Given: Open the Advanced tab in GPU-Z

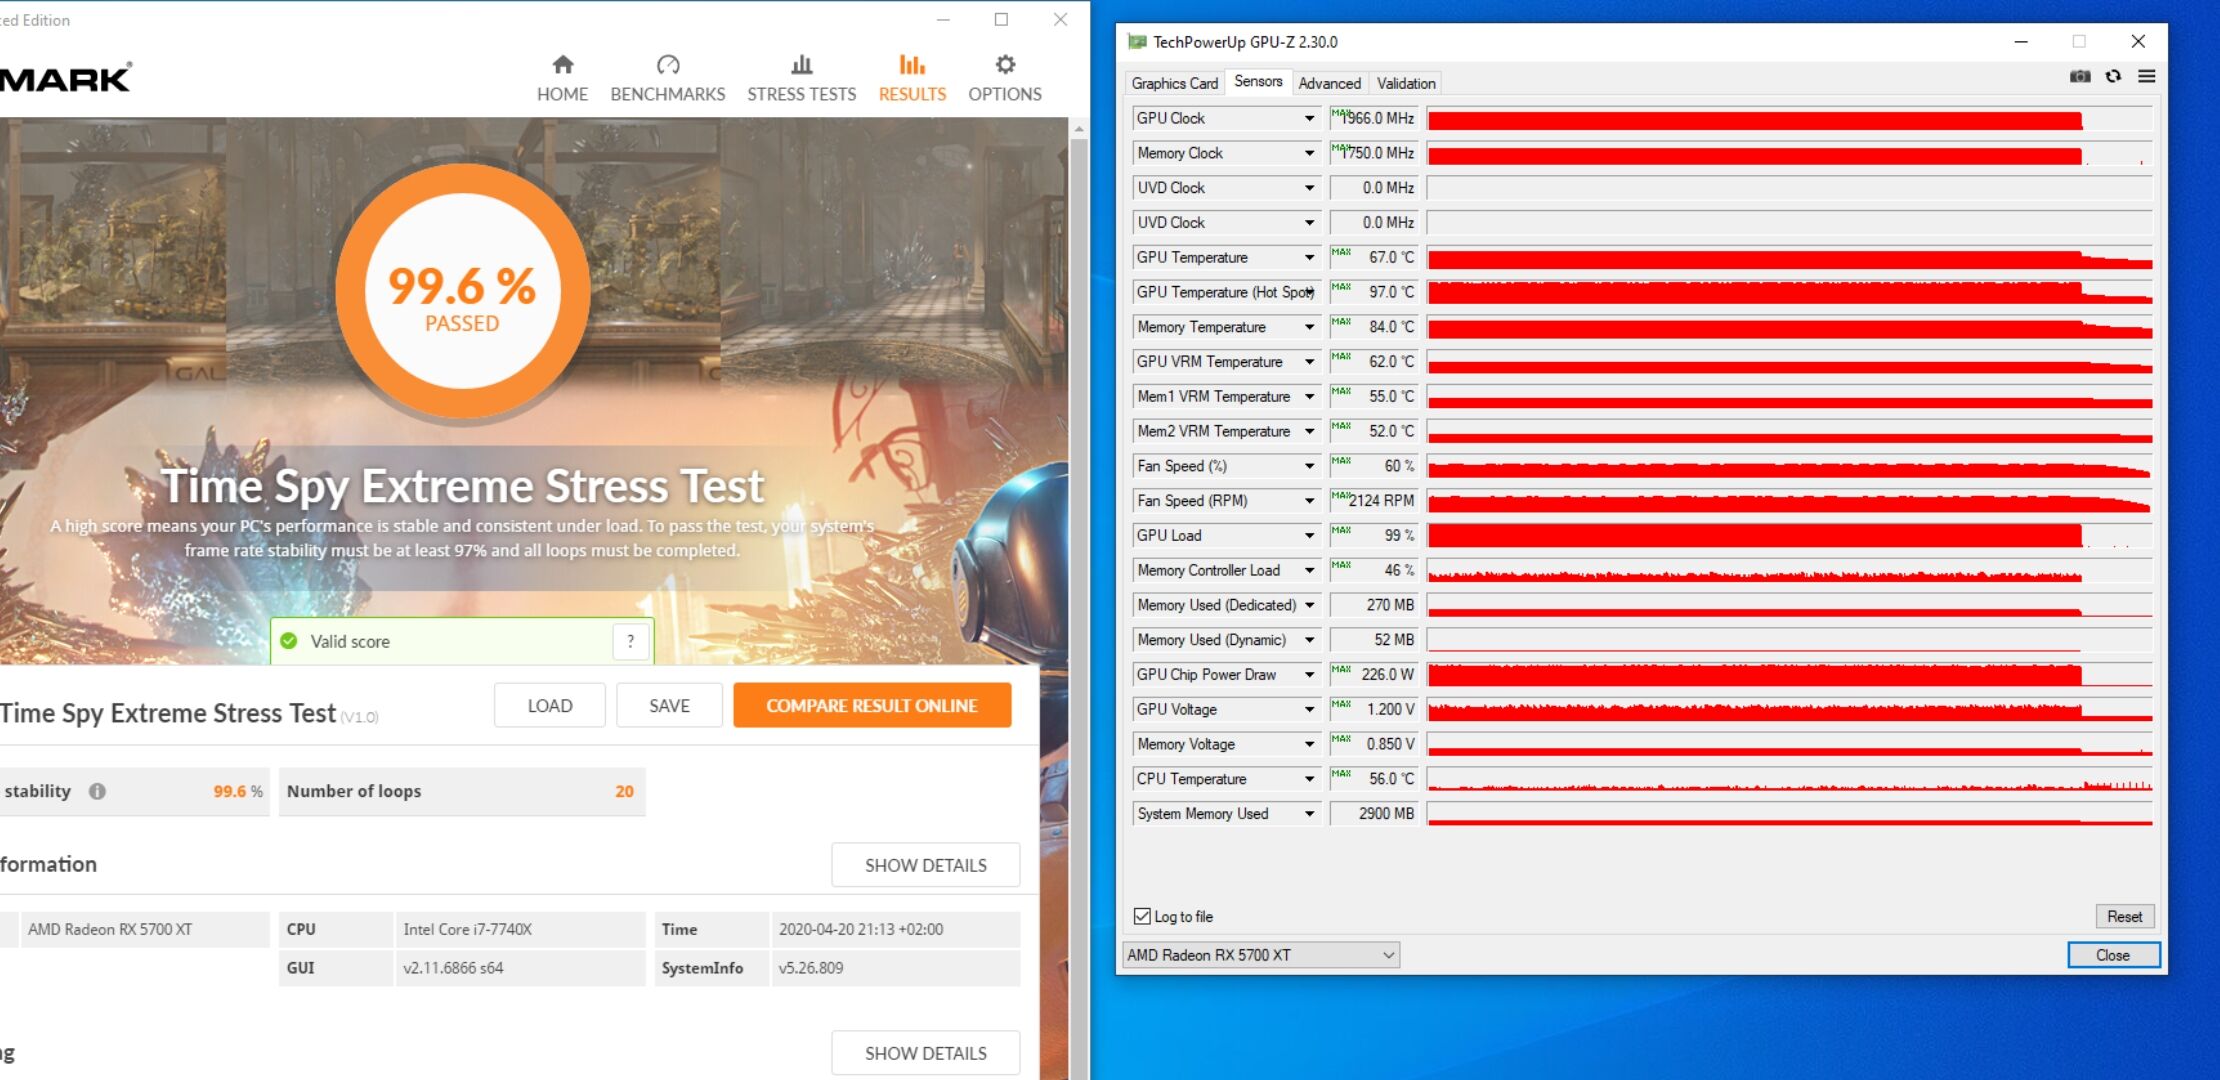Looking at the screenshot, I should (x=1329, y=83).
